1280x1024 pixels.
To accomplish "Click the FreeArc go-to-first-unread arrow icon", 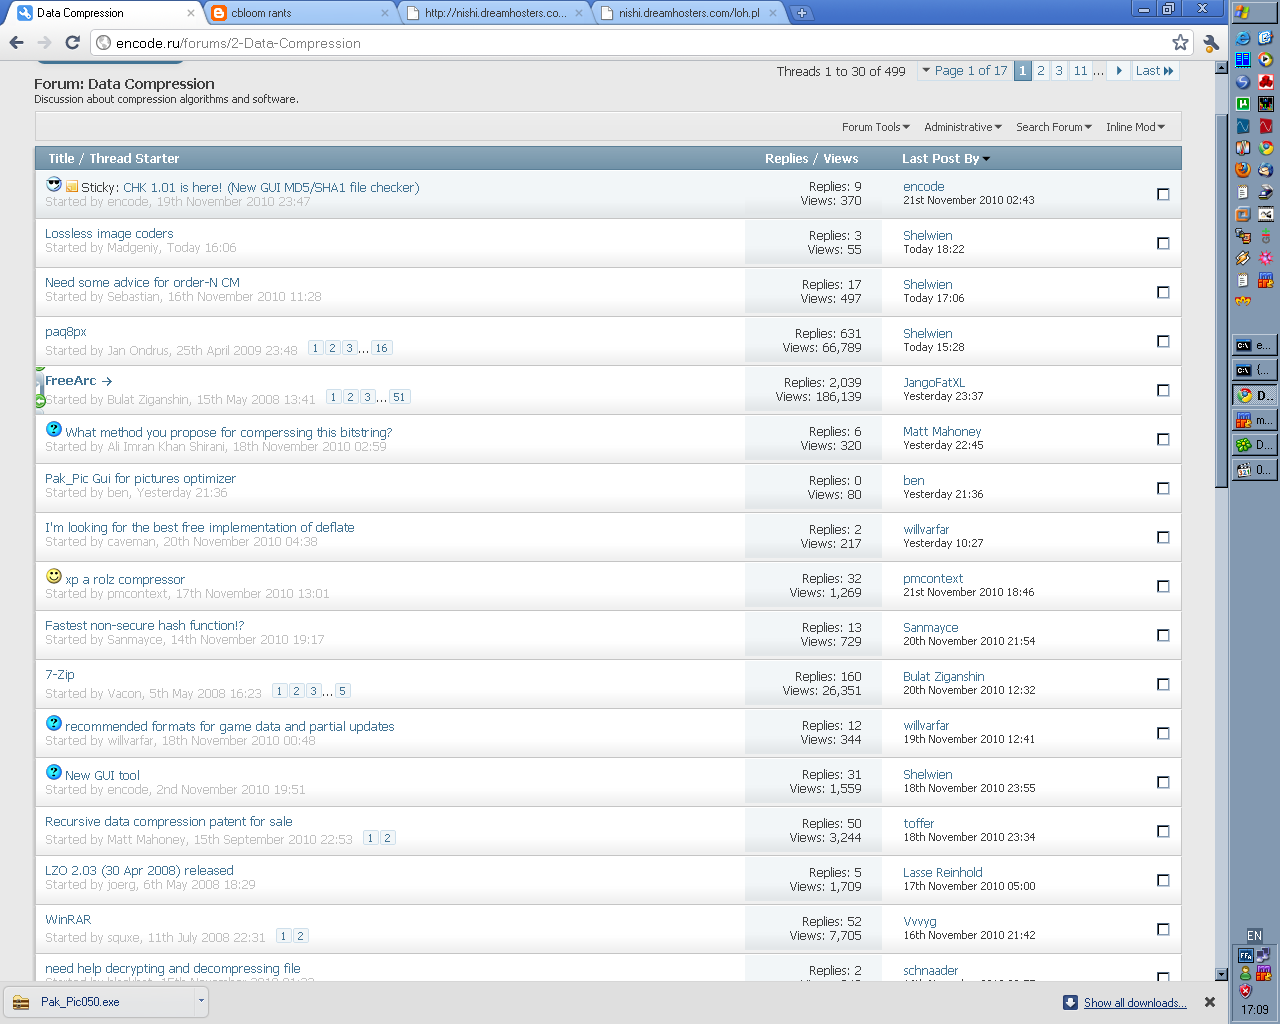I will click(x=107, y=381).
